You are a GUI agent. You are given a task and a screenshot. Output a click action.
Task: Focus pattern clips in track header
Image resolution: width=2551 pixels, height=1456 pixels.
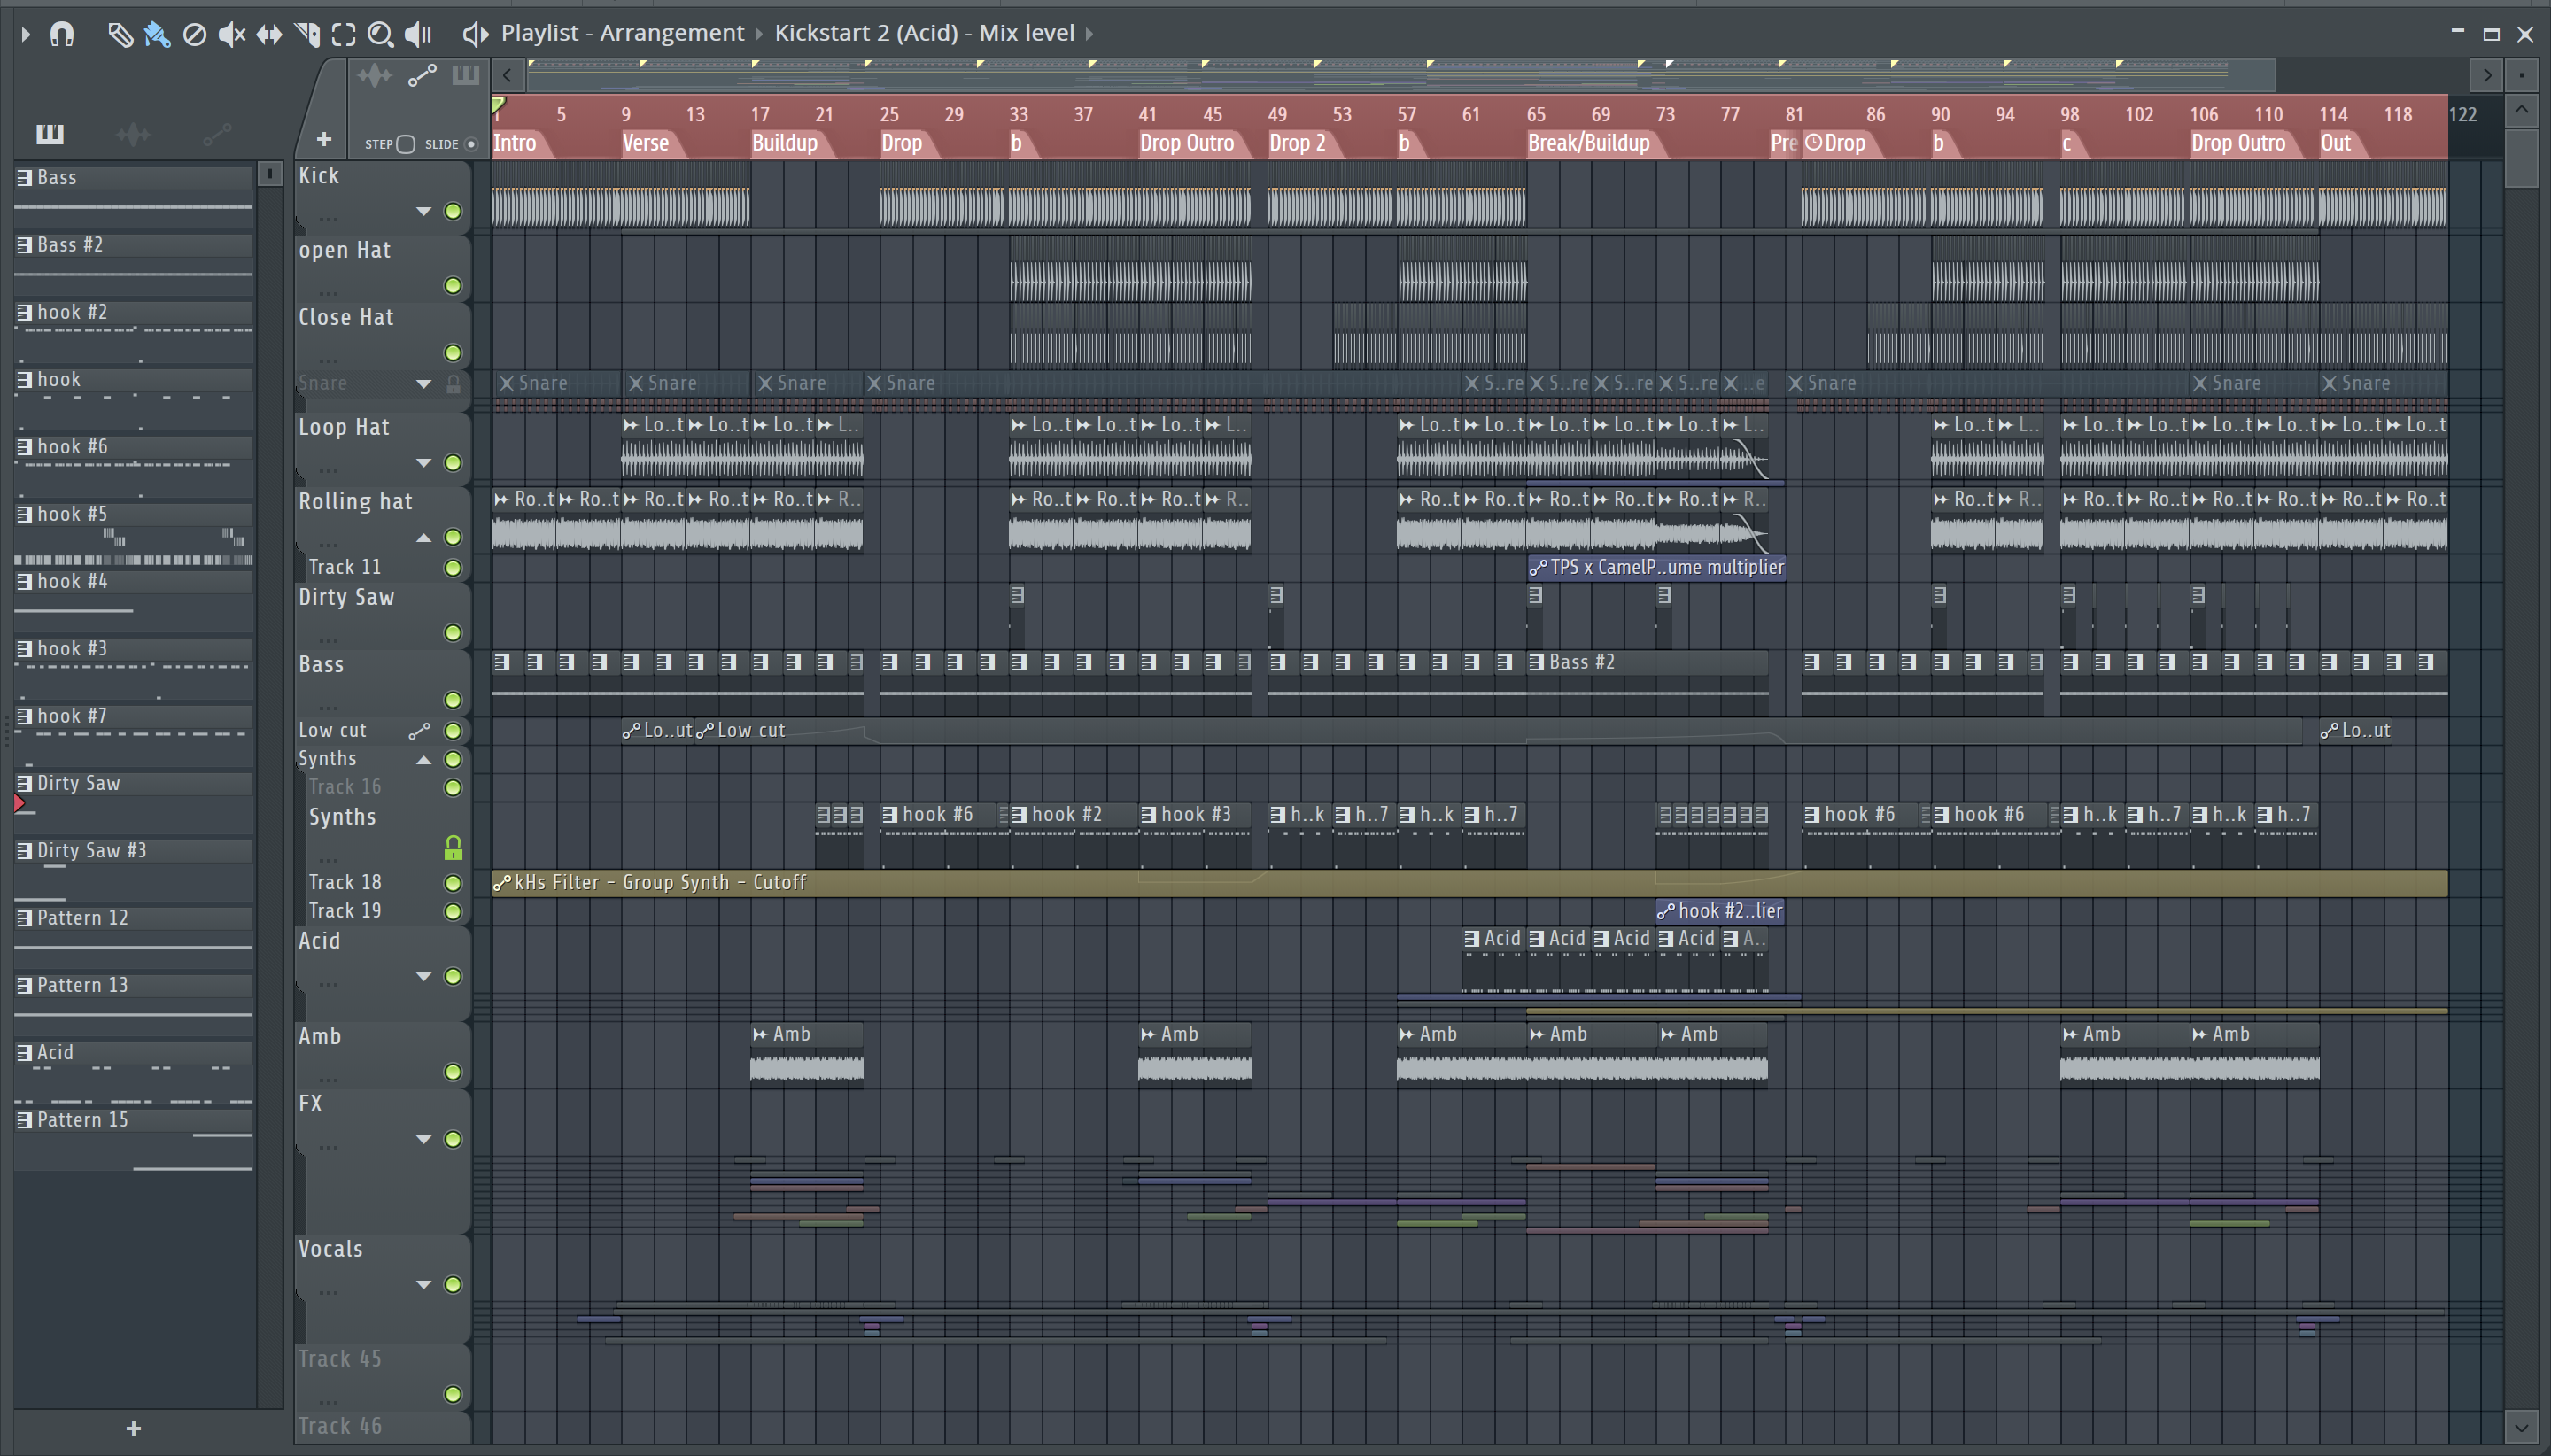point(465,76)
